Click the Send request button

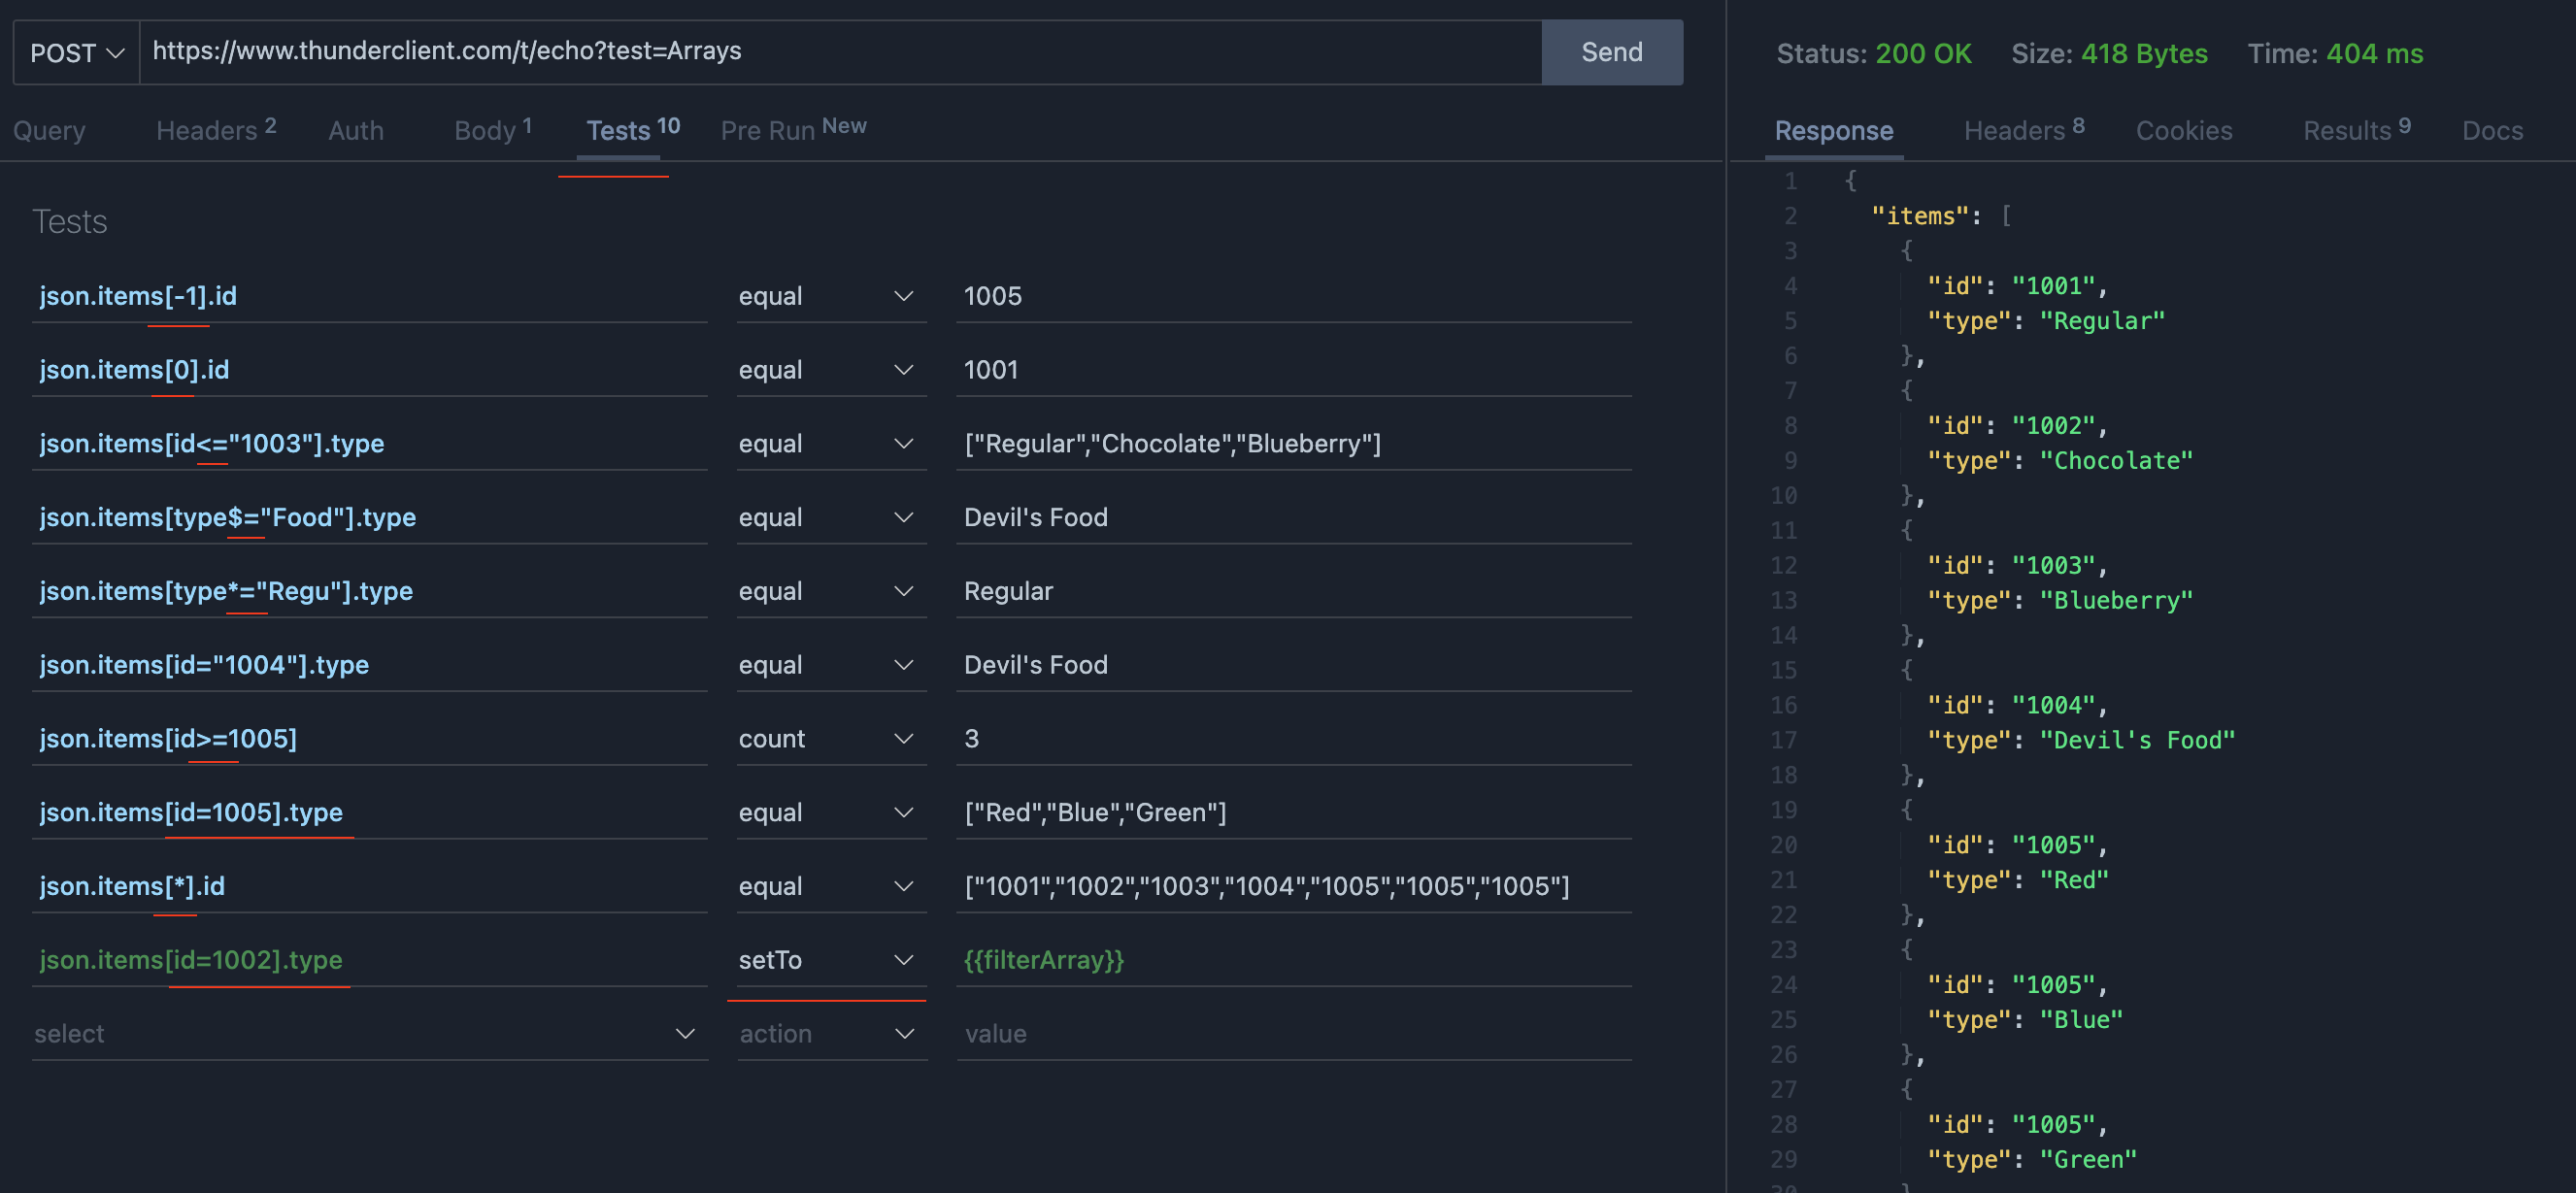(x=1611, y=52)
